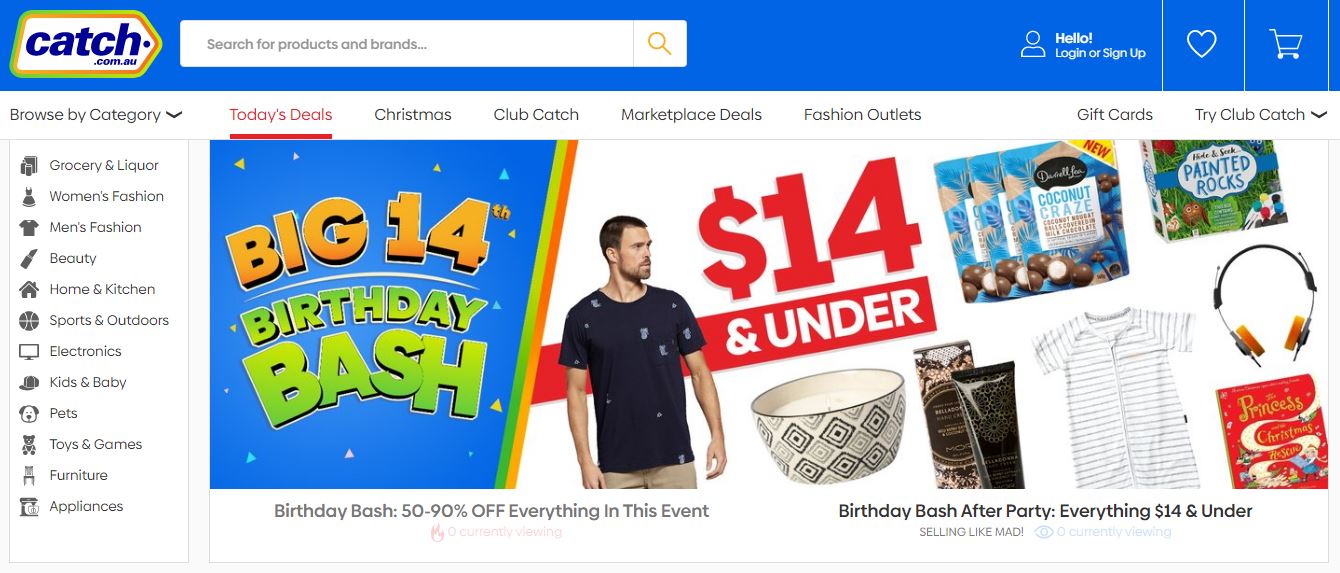1340x573 pixels.
Task: Open the Gift Cards link
Action: [1115, 115]
